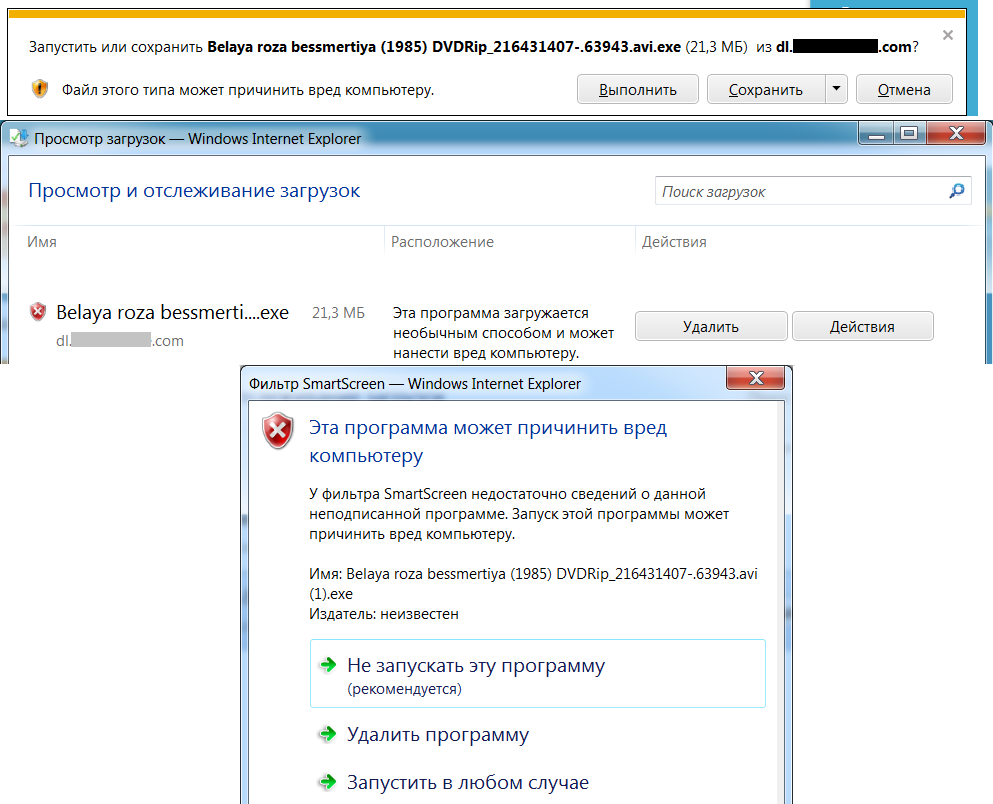The image size is (993, 804).
Task: Click the dl. source domain under file name
Action: (x=120, y=341)
